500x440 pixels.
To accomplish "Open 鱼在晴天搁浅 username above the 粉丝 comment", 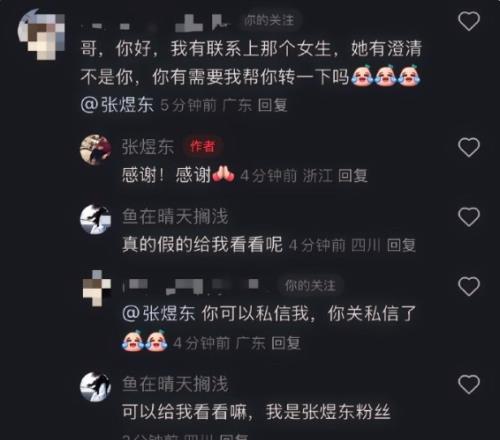I will (175, 384).
